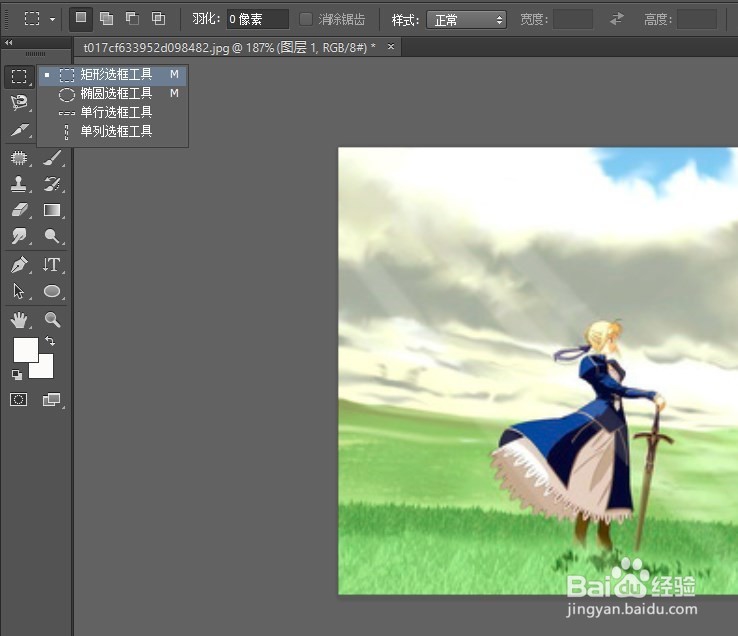Select the Rectangular Marquee tool in toolbar
Screen dimensions: 738x636
coord(19,76)
